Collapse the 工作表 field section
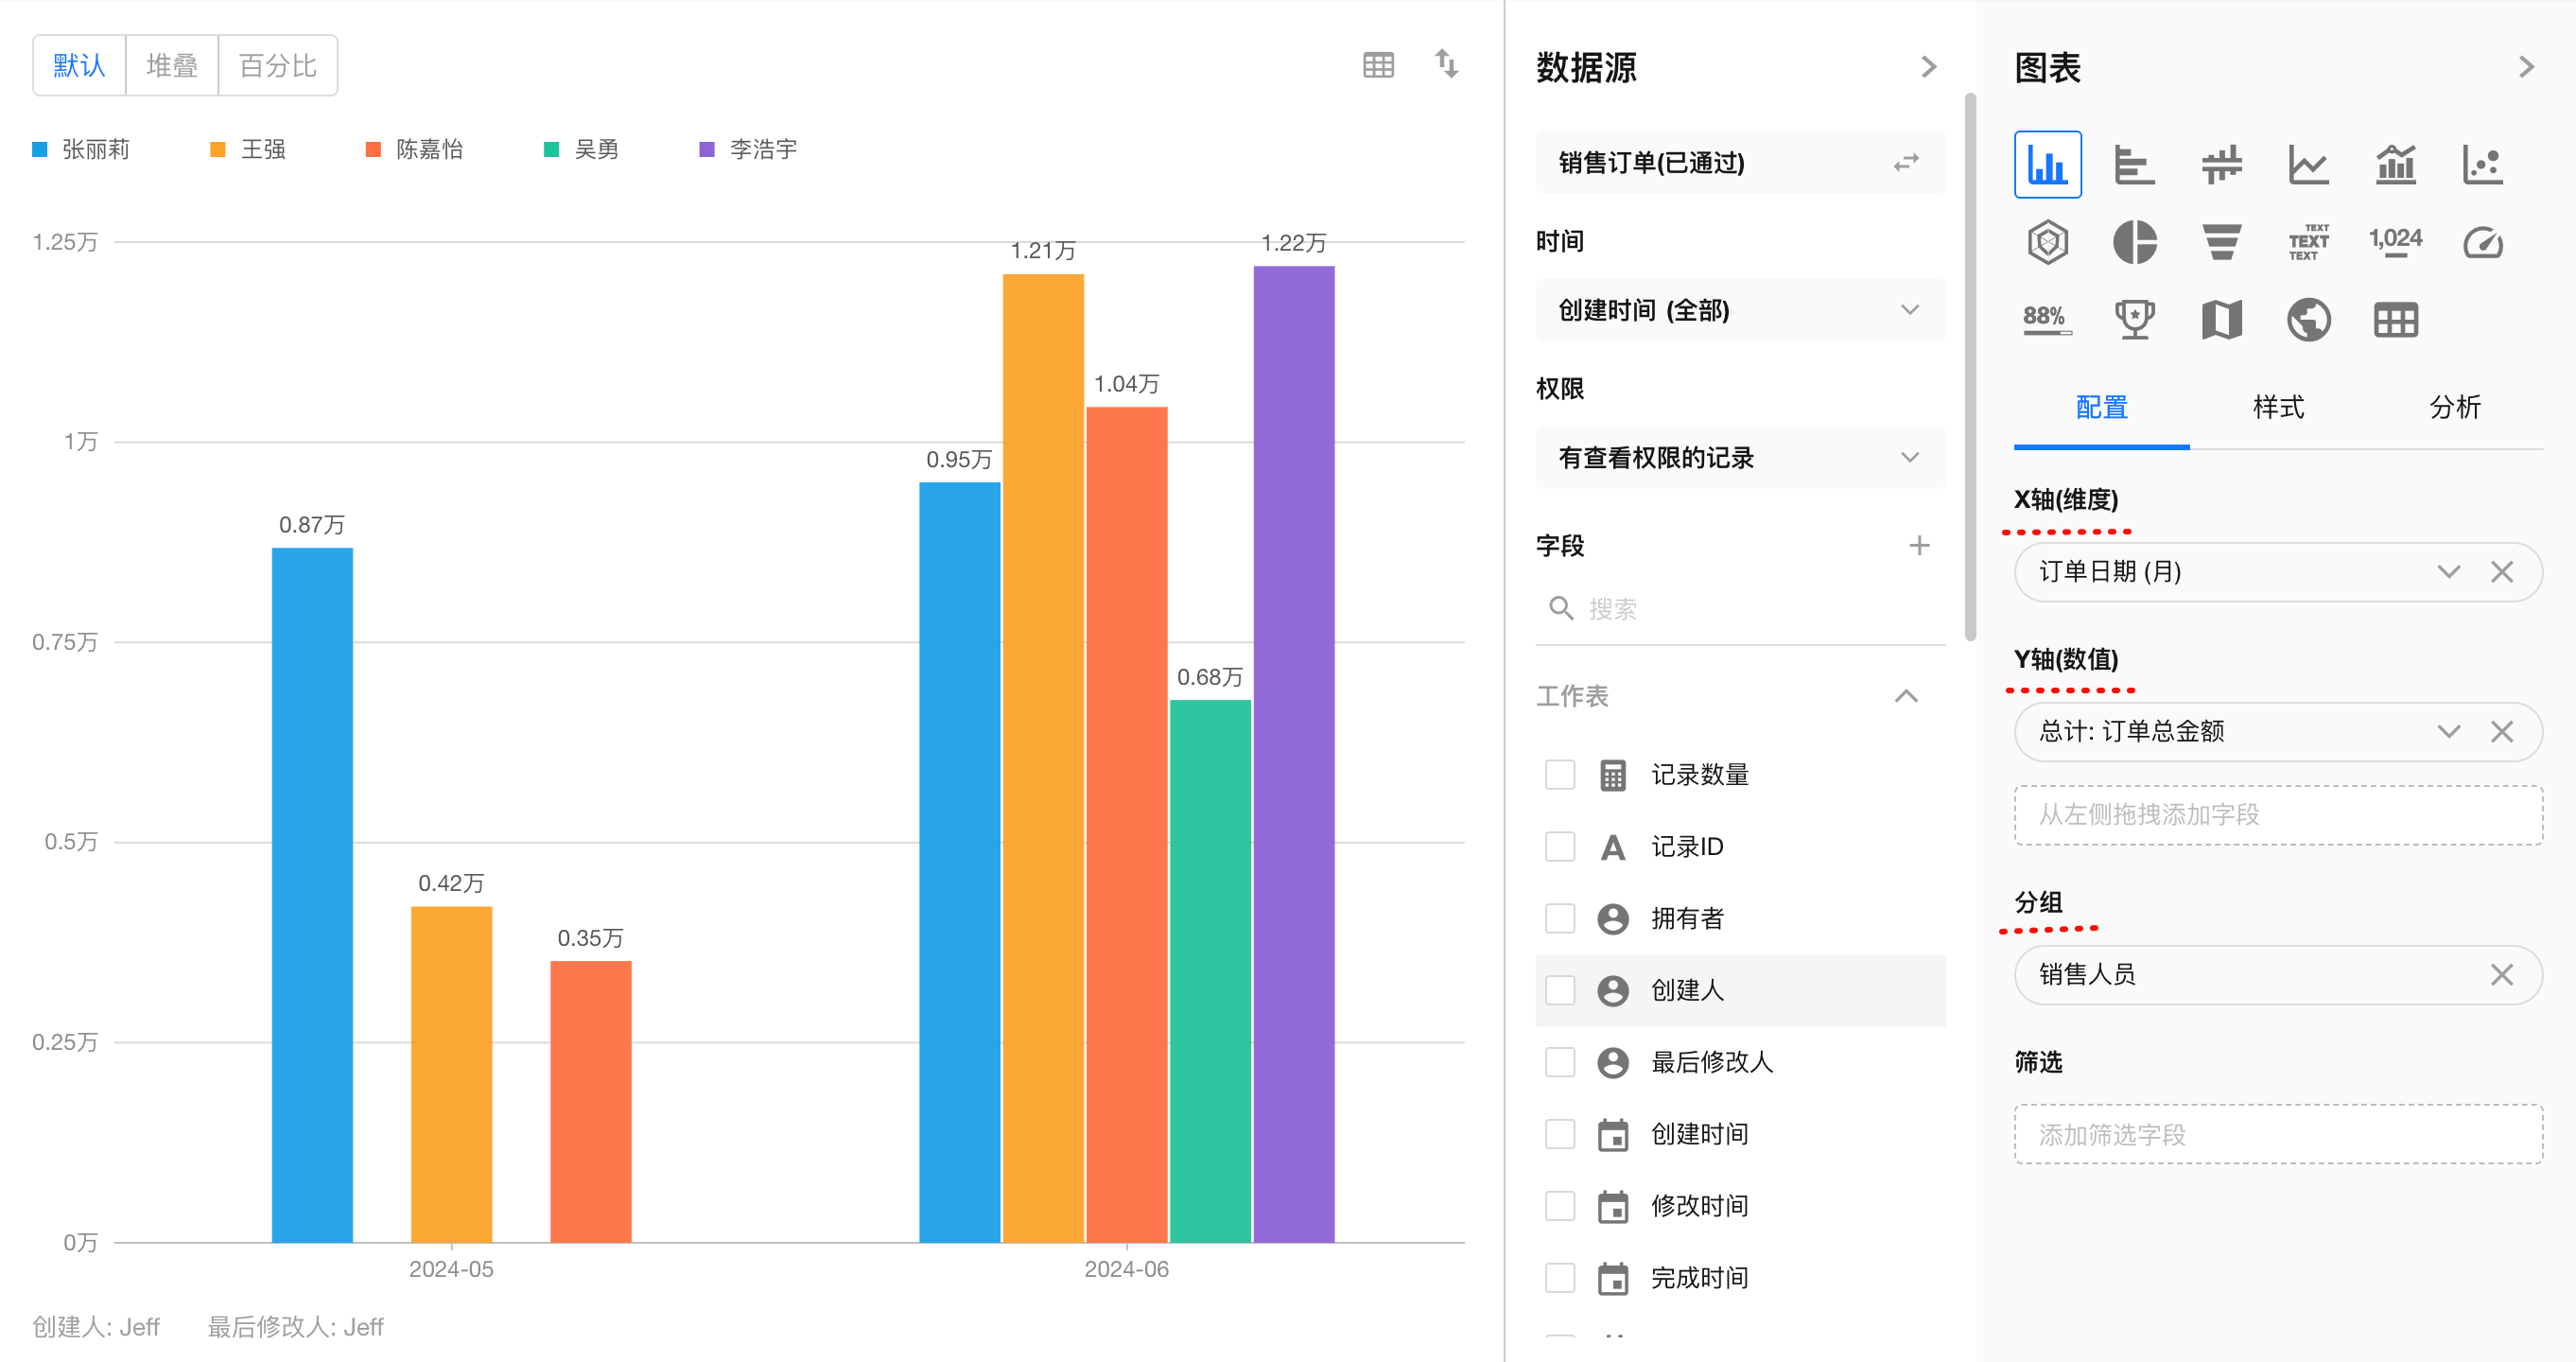Screen dimensions: 2576x1362 tap(1906, 696)
